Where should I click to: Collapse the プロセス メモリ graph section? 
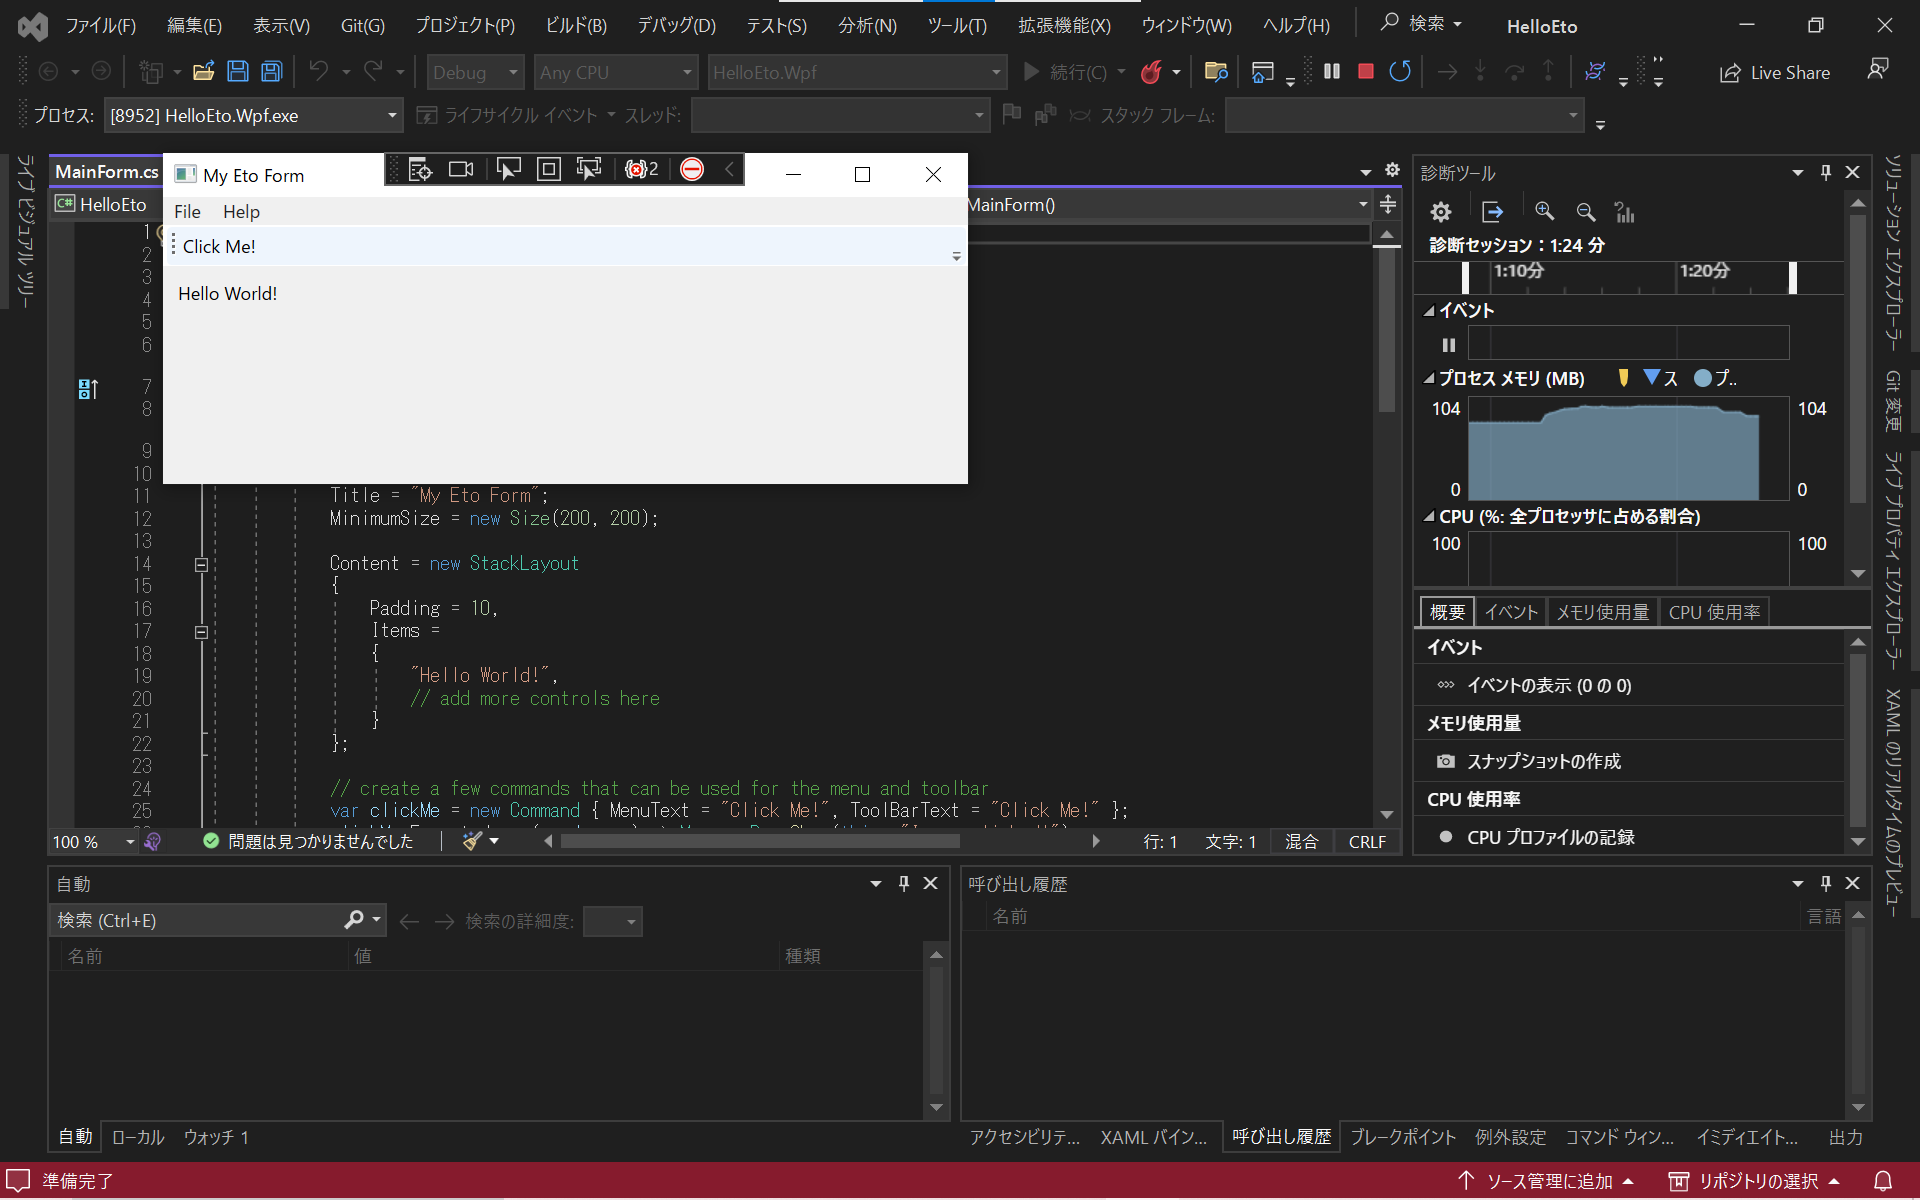click(1429, 379)
